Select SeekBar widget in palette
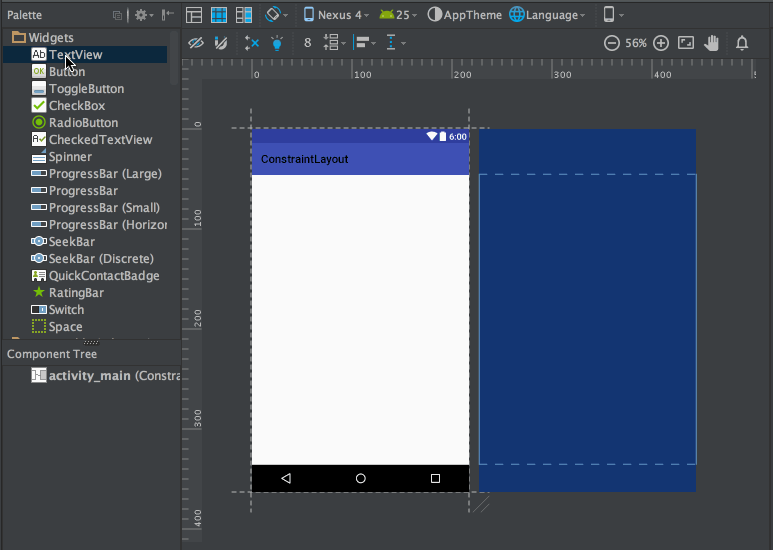 72,242
